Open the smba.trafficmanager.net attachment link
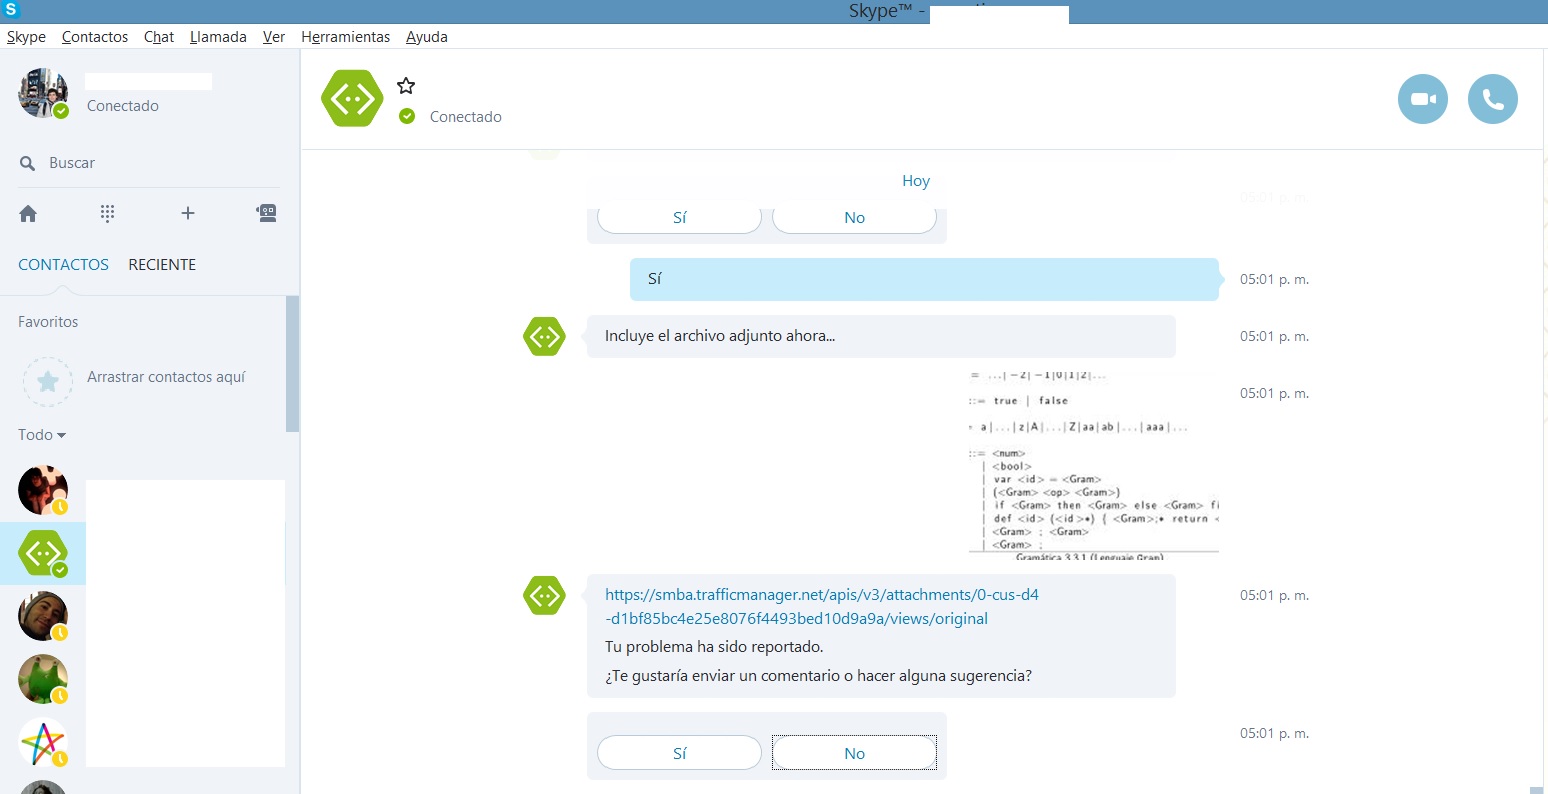This screenshot has height=794, width=1548. click(x=820, y=606)
